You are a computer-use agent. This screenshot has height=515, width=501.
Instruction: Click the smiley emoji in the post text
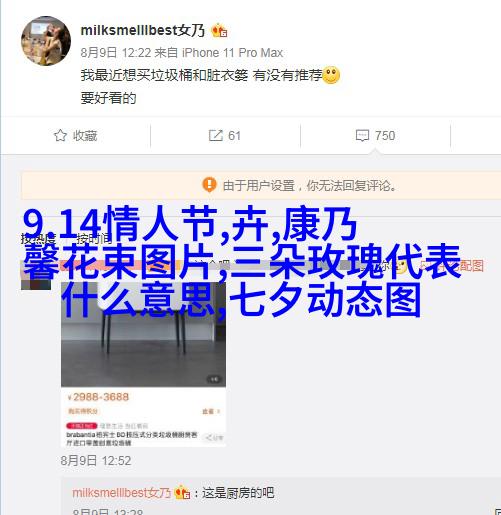point(331,75)
